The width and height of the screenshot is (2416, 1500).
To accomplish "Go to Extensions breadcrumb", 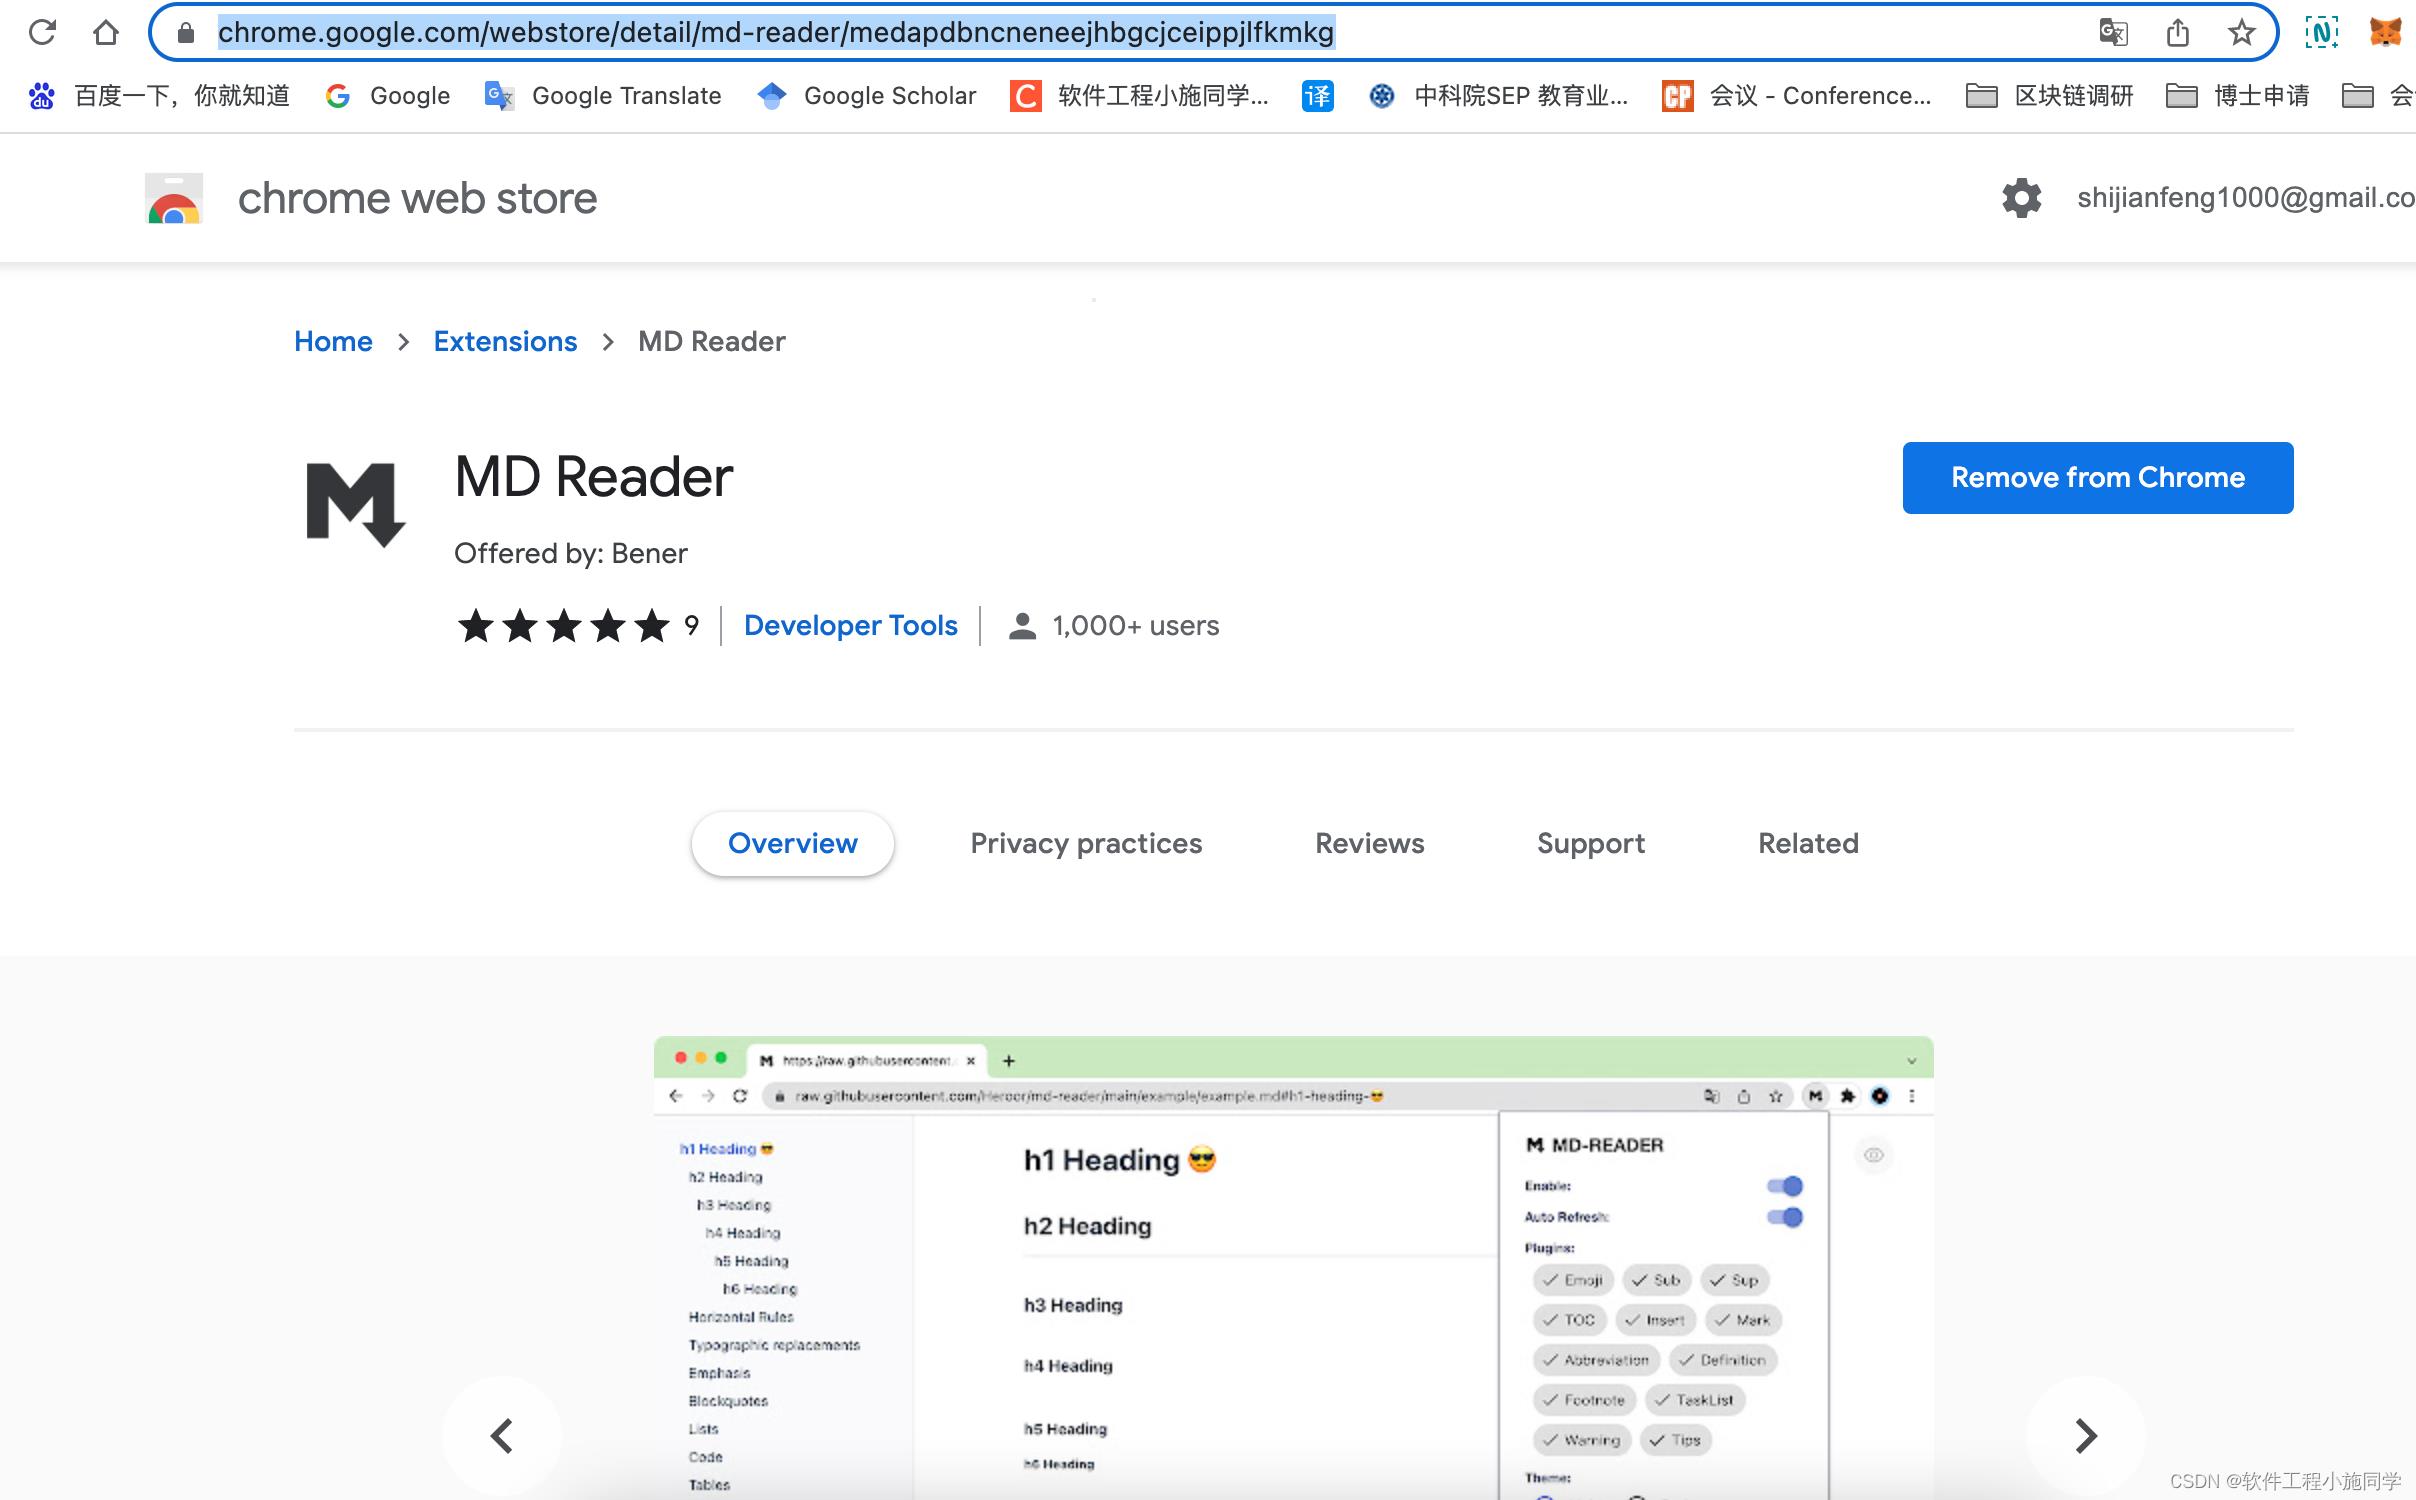I will [x=505, y=342].
